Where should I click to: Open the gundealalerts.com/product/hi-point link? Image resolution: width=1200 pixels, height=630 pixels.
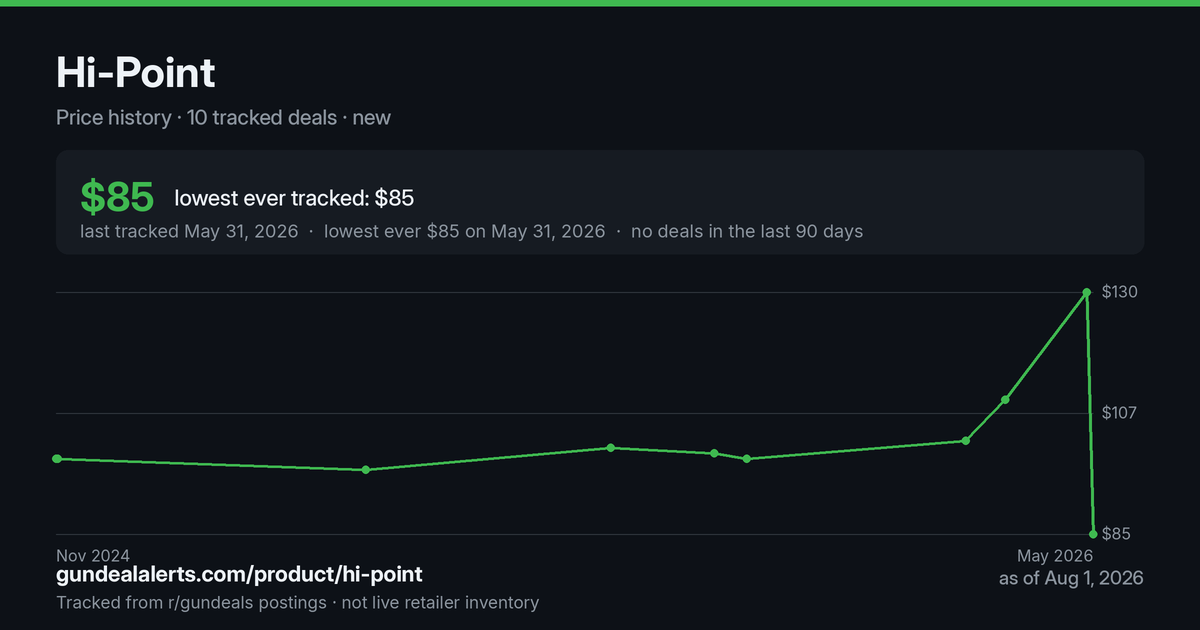(x=239, y=575)
